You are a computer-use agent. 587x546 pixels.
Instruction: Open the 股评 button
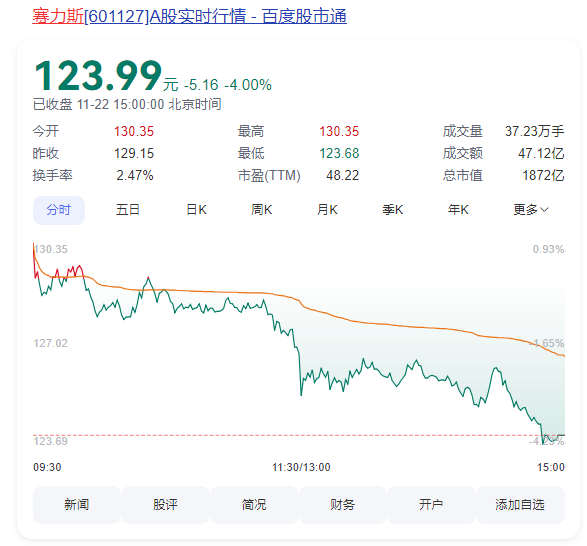(x=165, y=504)
